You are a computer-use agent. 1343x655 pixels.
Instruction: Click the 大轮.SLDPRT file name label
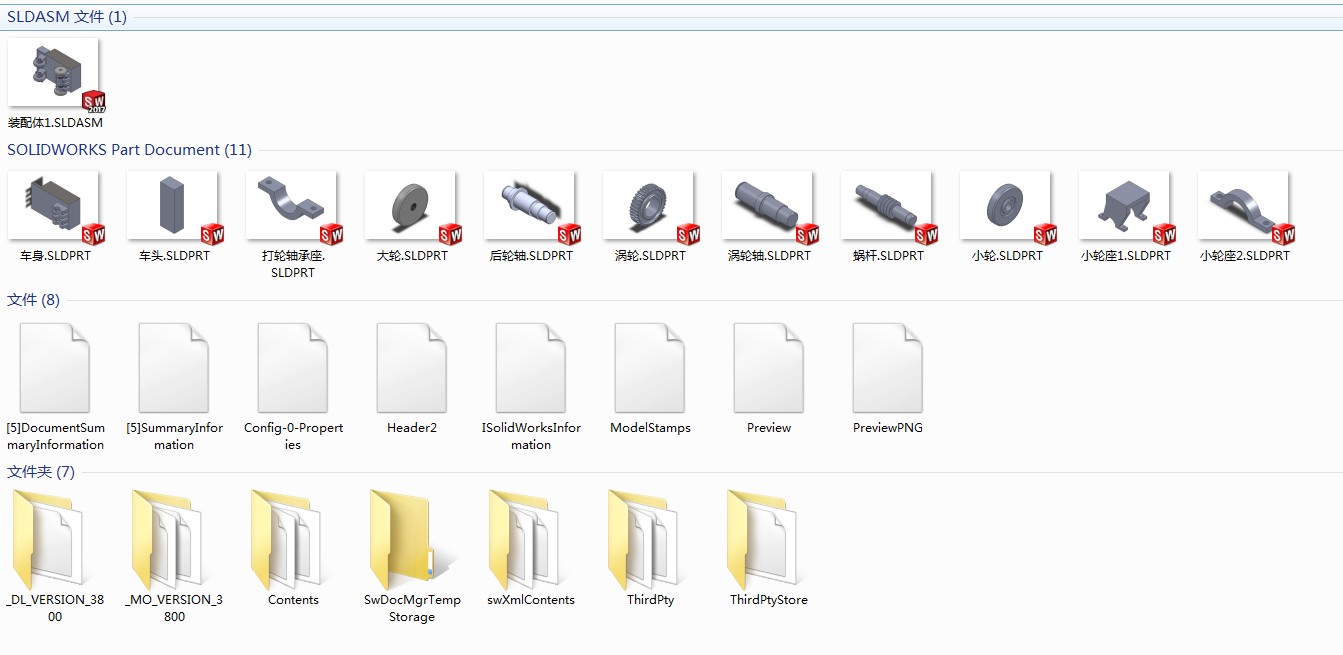412,256
